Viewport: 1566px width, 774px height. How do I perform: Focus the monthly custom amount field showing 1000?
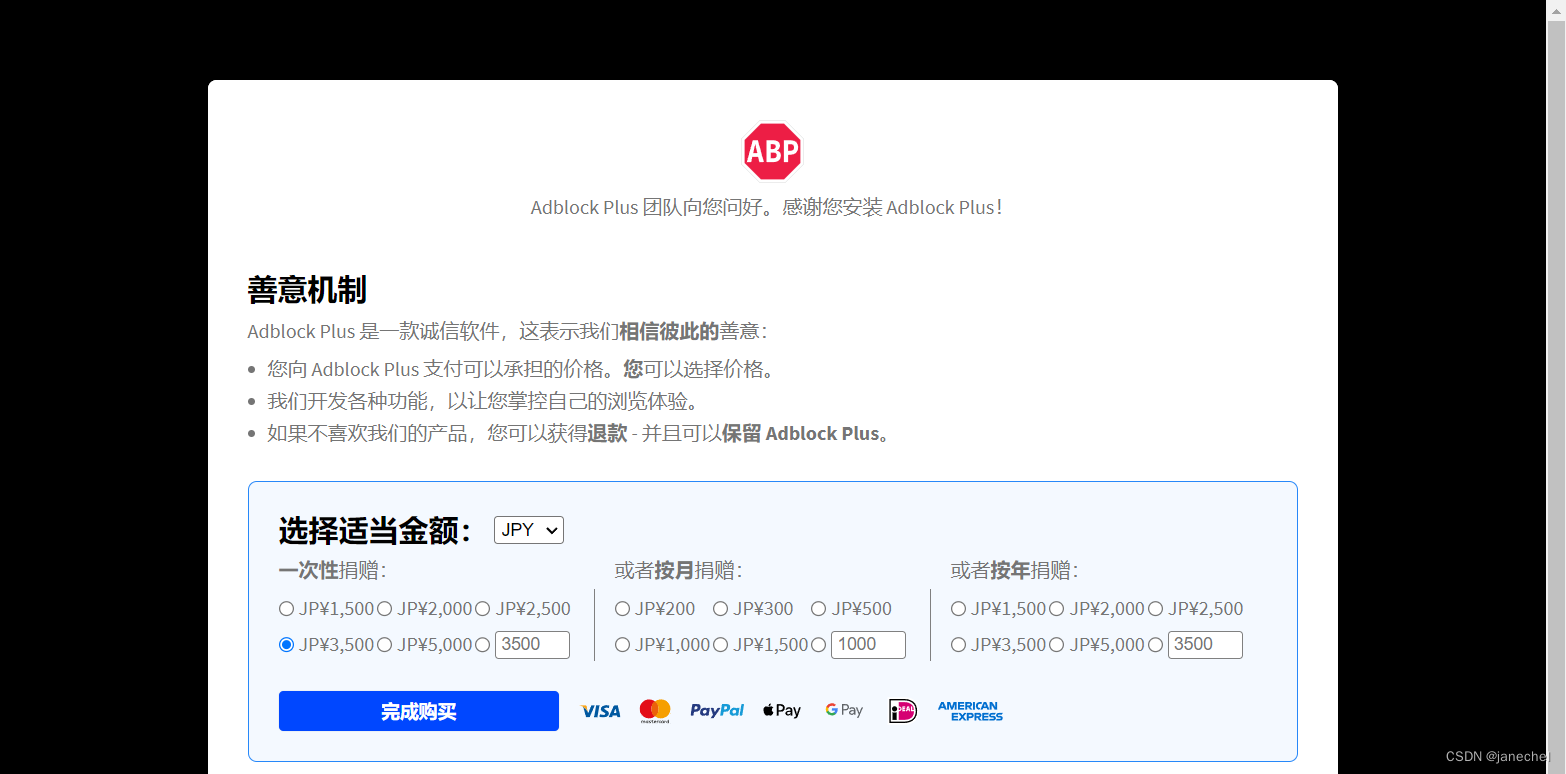click(x=868, y=645)
